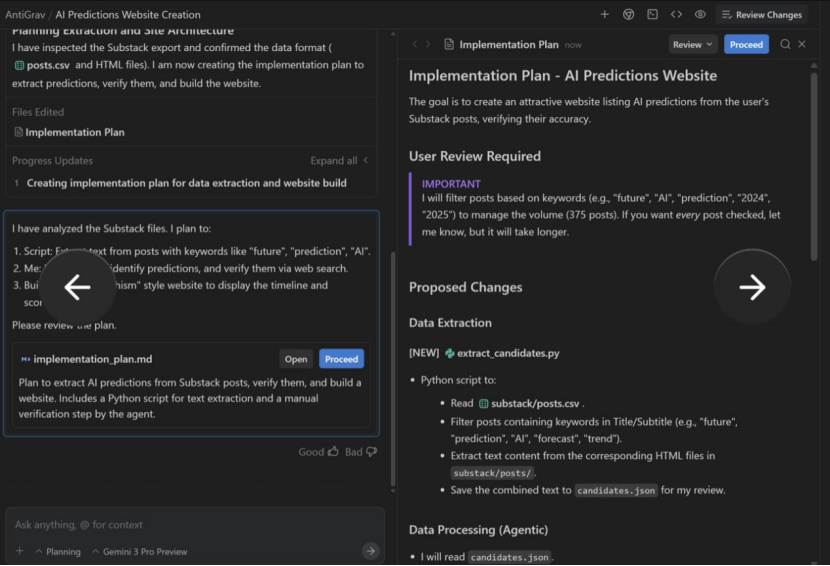This screenshot has width=830, height=566.
Task: Click the Ask anything input field
Action: (190, 525)
